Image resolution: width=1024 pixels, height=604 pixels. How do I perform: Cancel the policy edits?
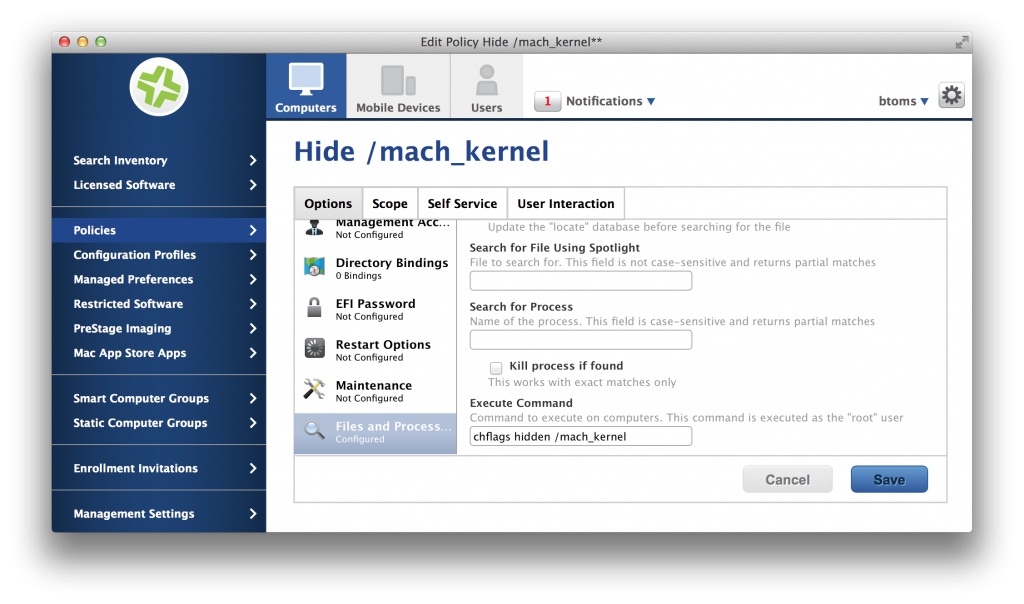coord(787,479)
